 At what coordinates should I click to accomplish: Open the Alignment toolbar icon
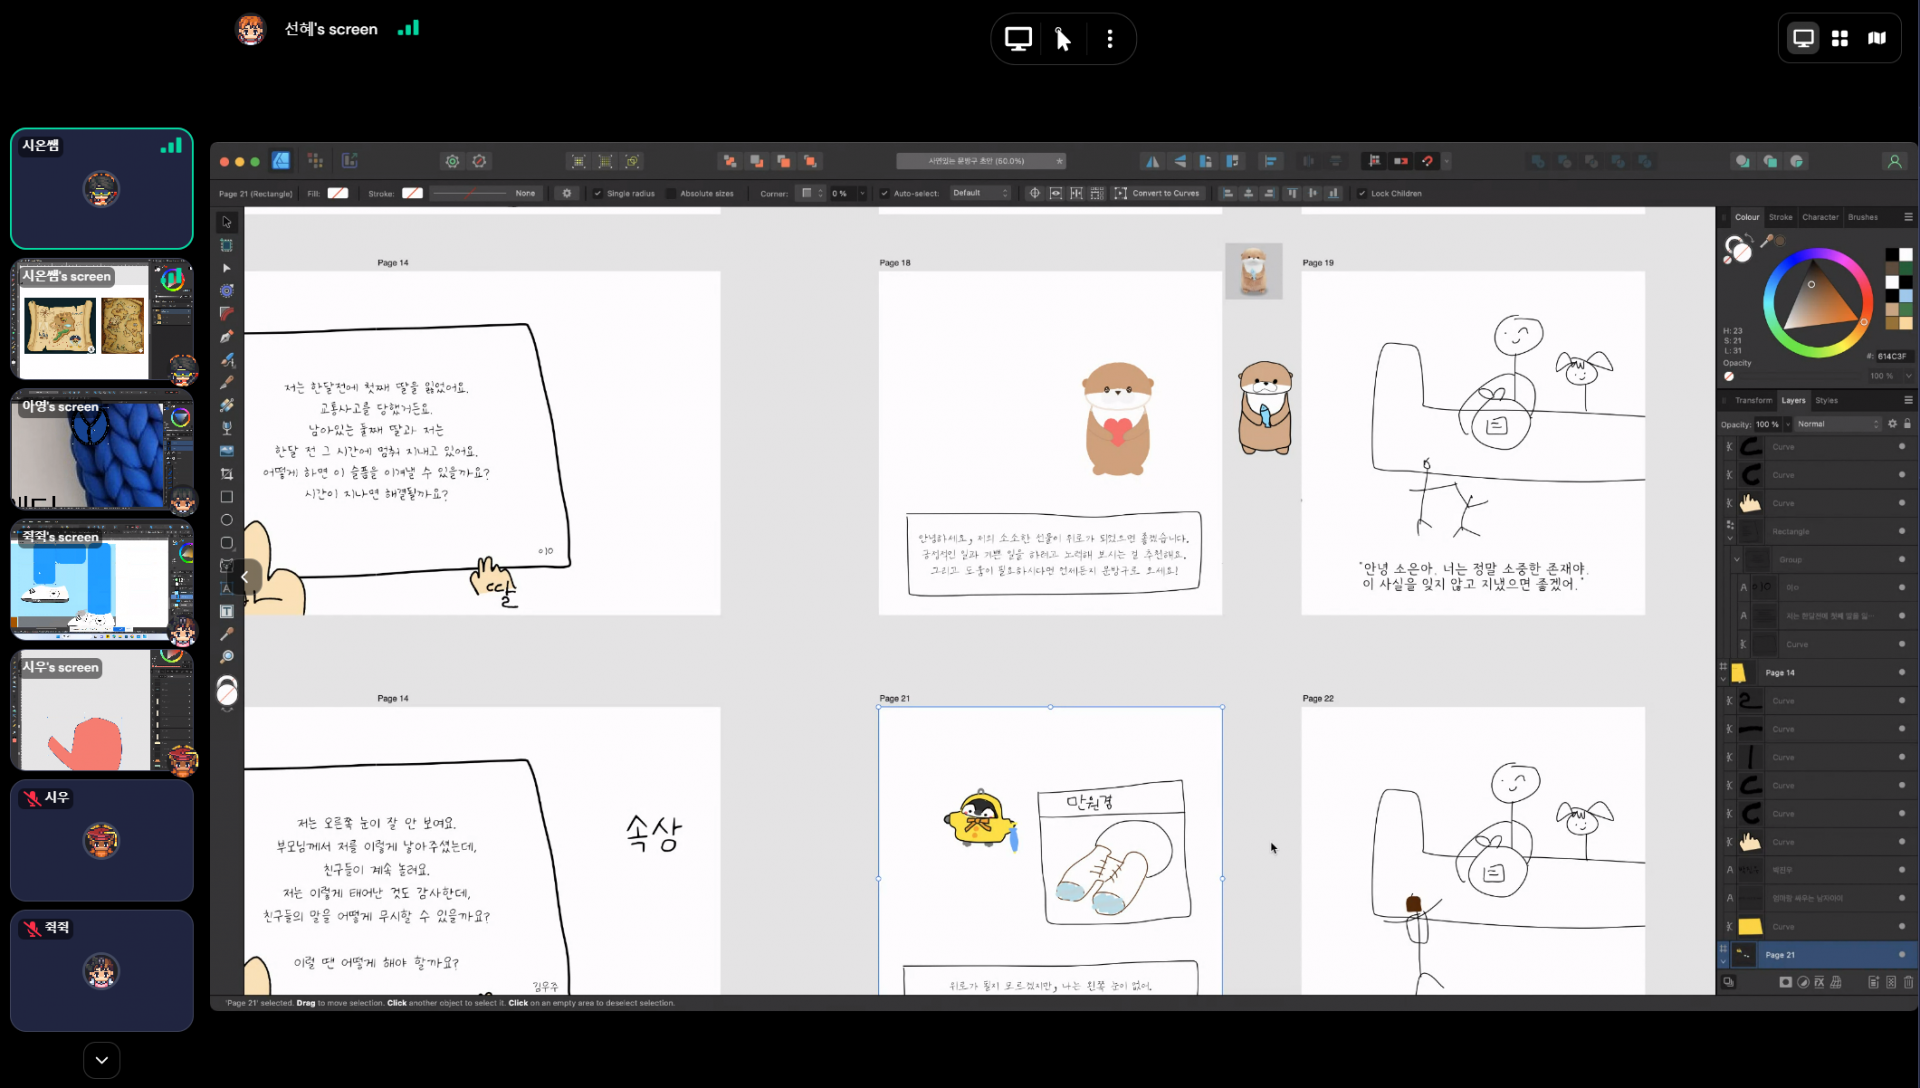(x=1270, y=161)
